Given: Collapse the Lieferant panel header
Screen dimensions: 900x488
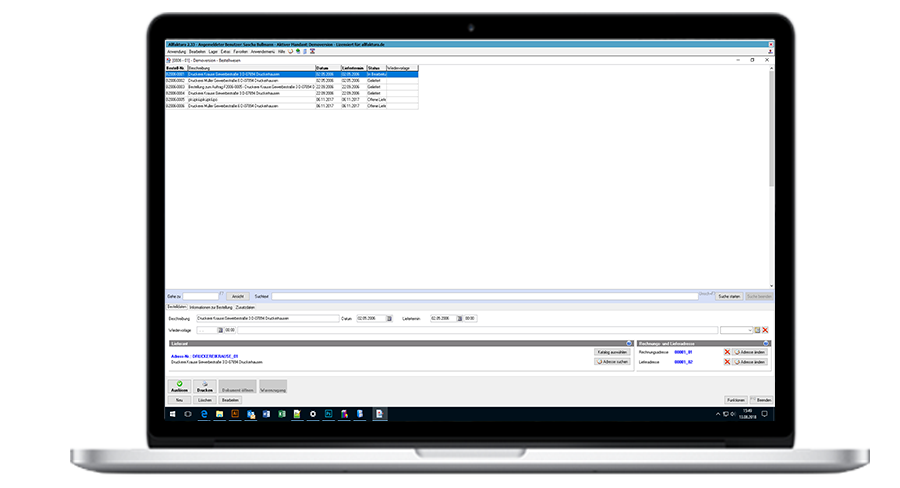Looking at the screenshot, I should [628, 342].
